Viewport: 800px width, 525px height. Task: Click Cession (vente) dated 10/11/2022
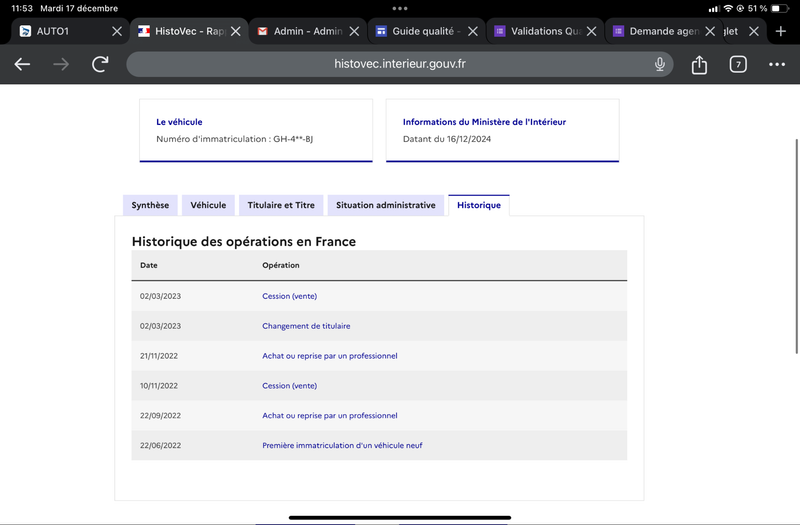point(289,386)
